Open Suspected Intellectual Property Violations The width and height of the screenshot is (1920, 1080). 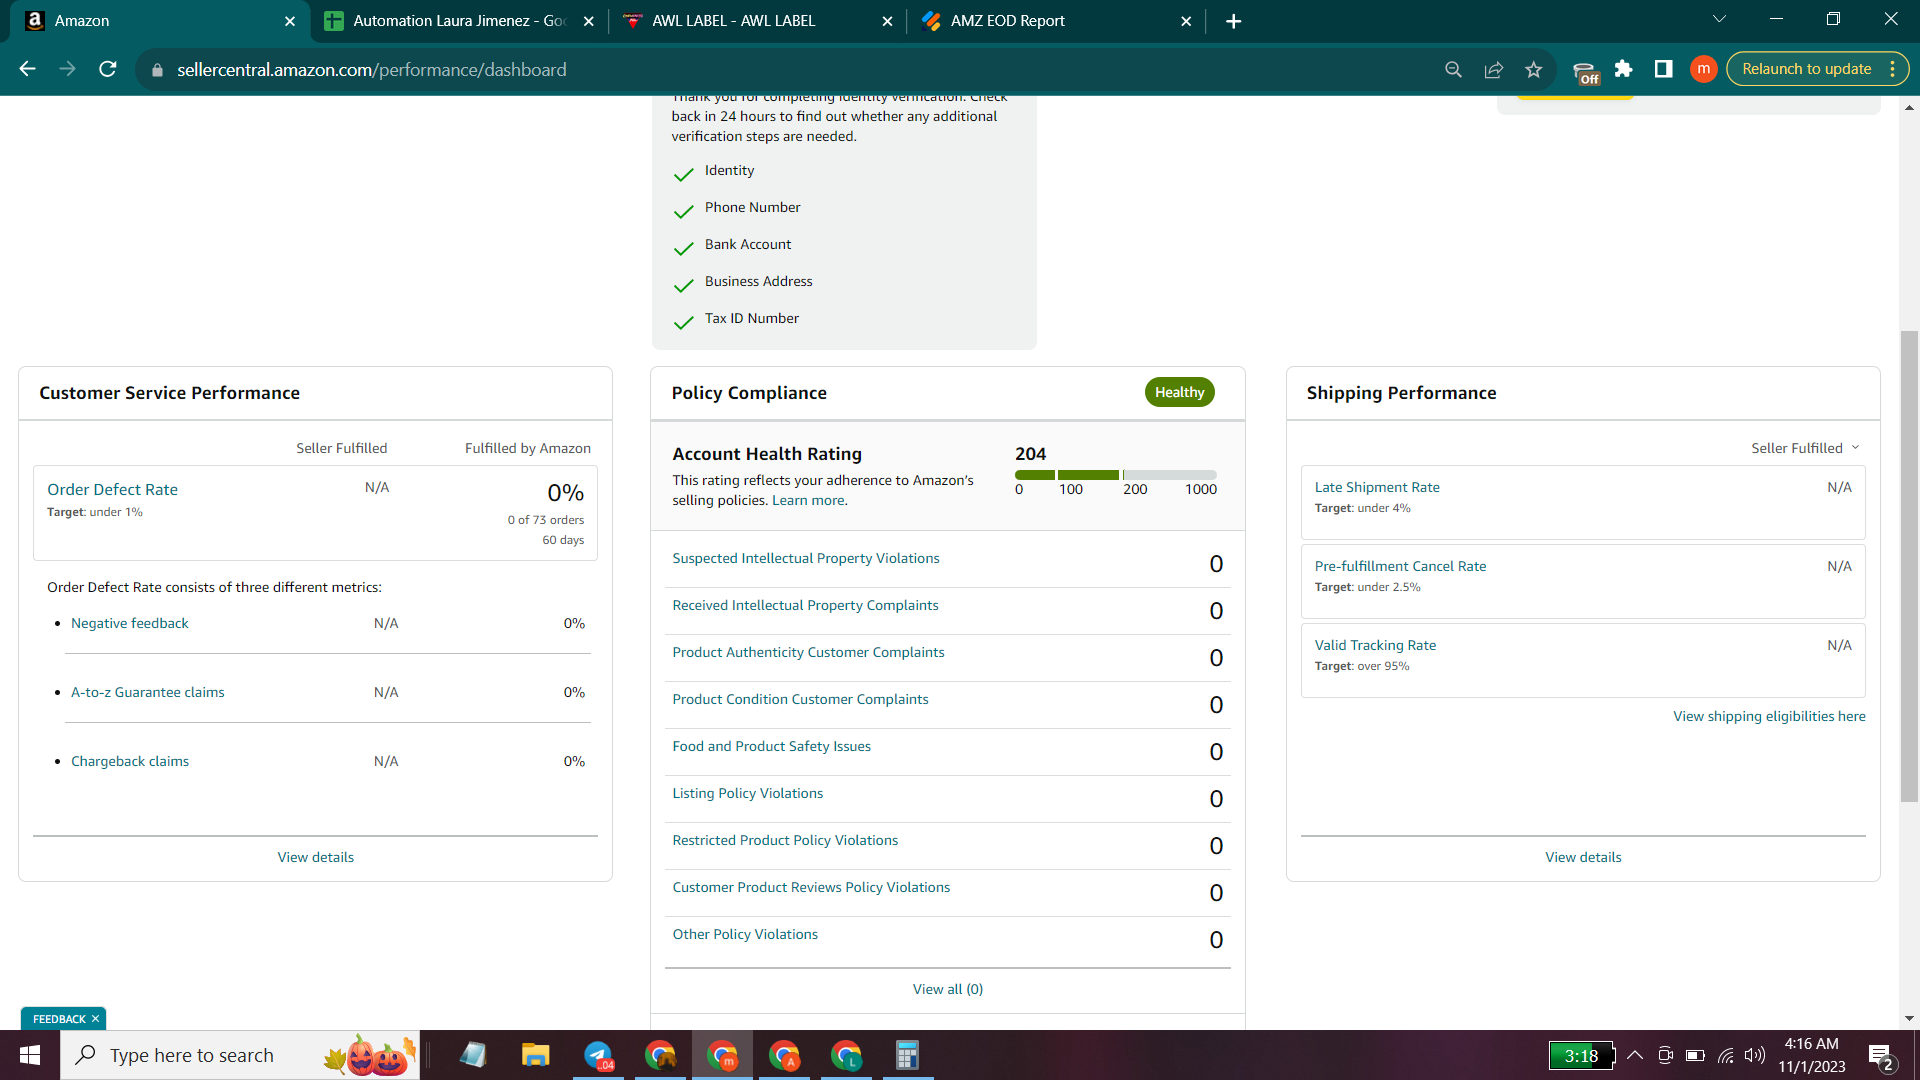(806, 558)
